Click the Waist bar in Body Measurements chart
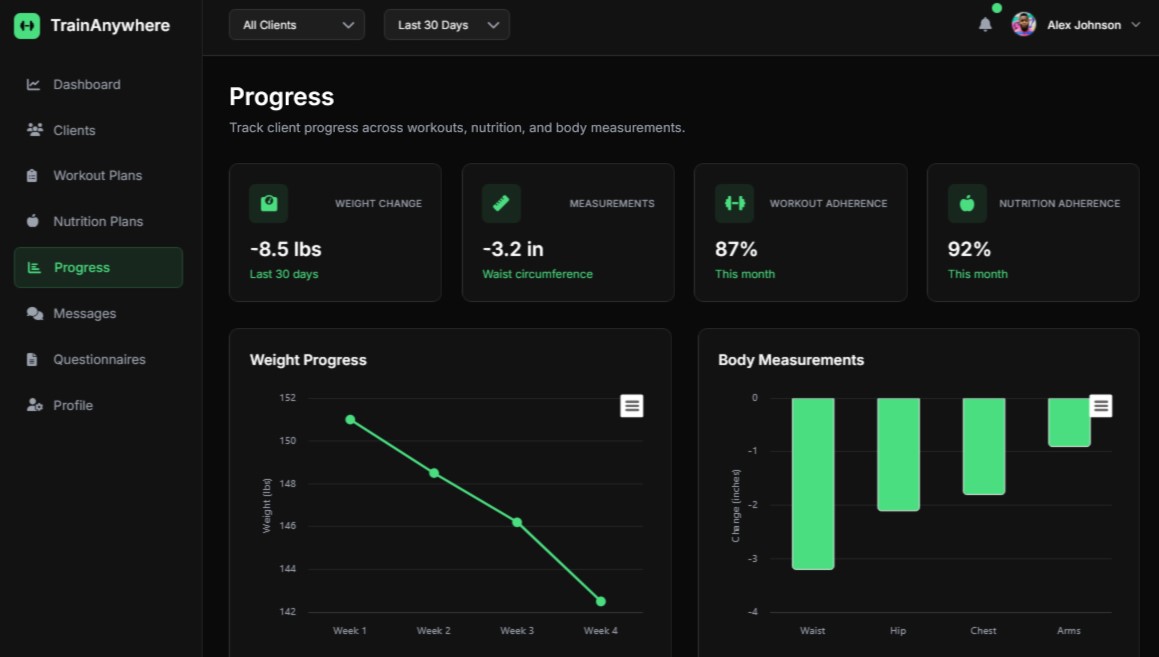The width and height of the screenshot is (1159, 657). point(813,483)
